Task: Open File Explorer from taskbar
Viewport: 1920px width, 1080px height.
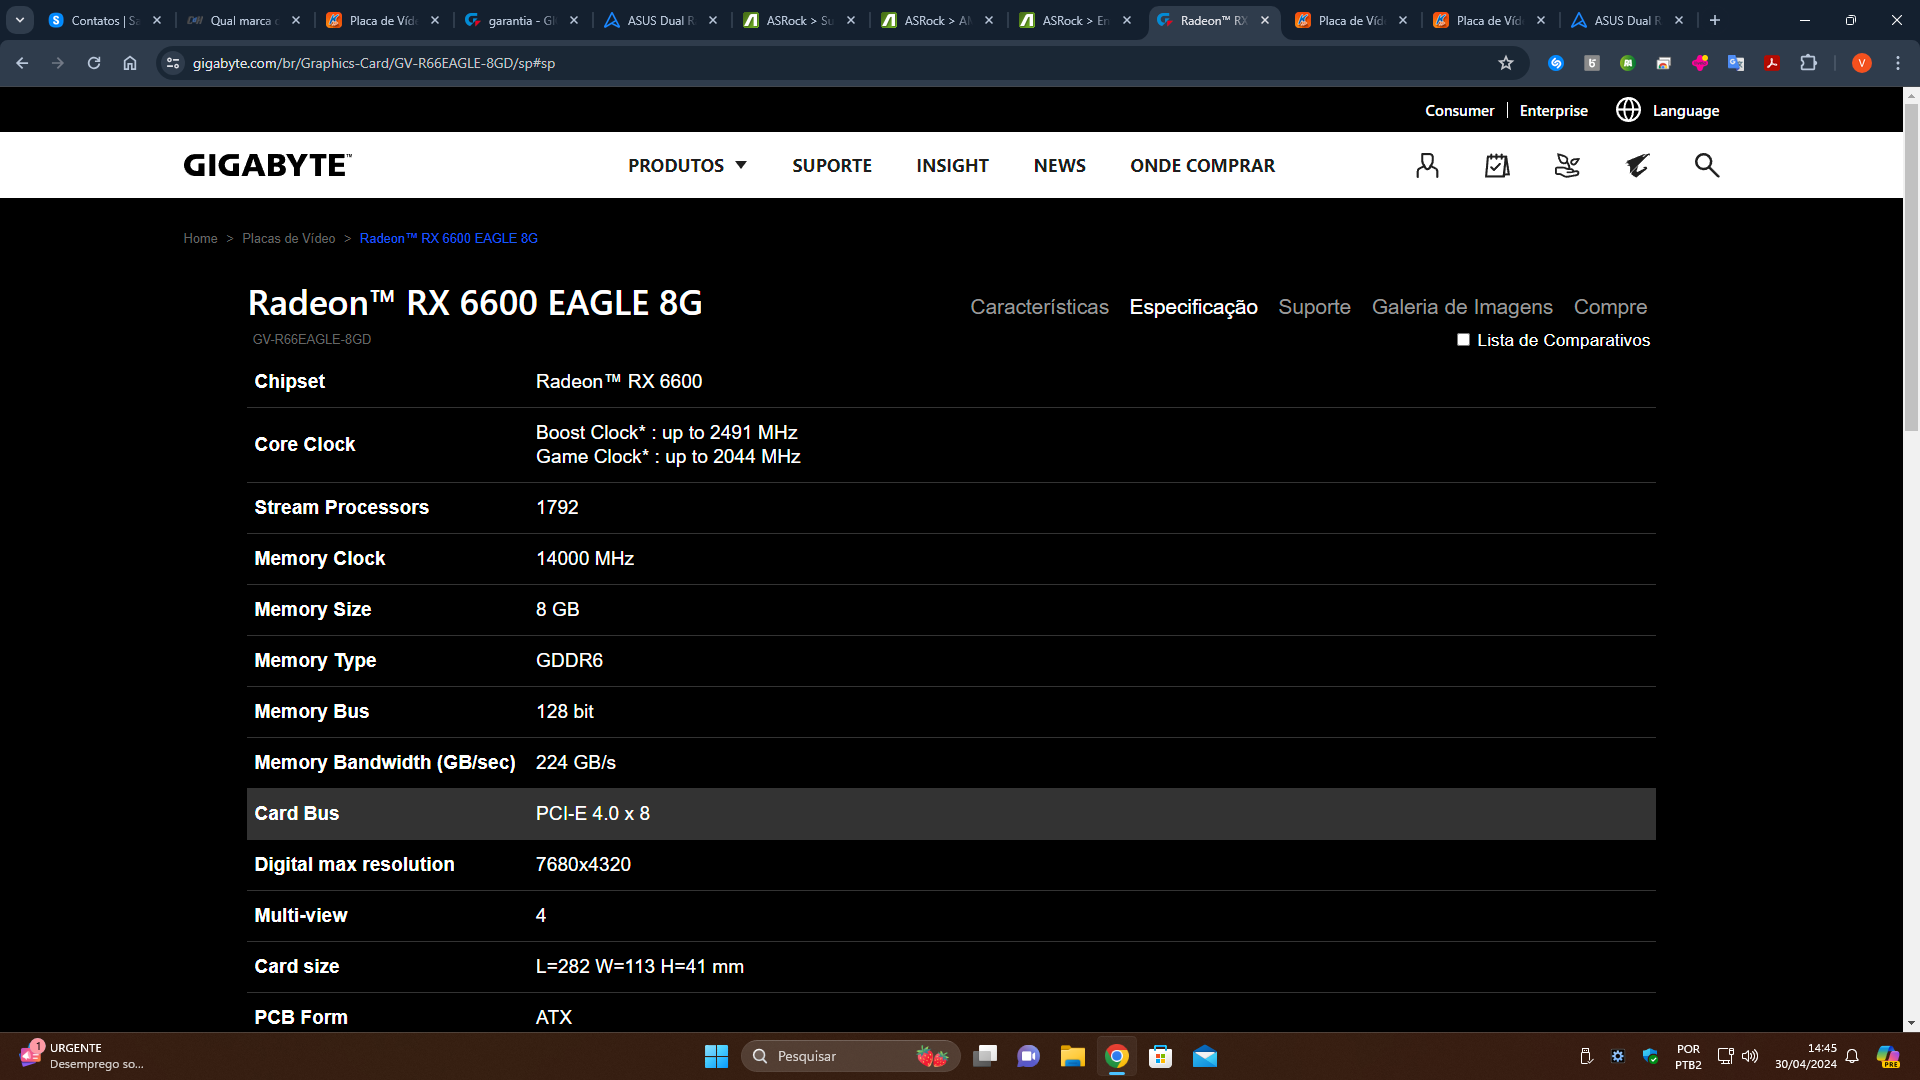Action: pos(1073,1056)
